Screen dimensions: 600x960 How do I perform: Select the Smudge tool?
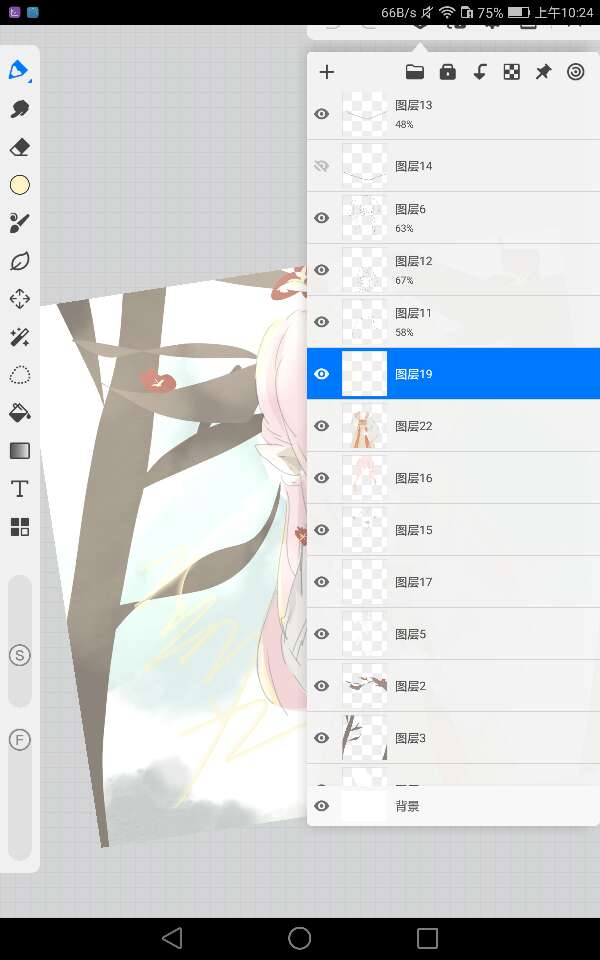(x=19, y=109)
